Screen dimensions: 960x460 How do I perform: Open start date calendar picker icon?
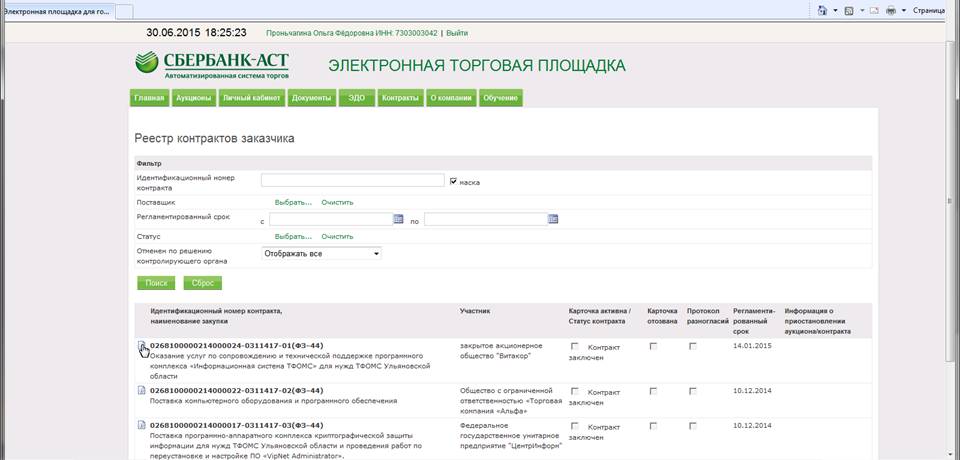[397, 219]
